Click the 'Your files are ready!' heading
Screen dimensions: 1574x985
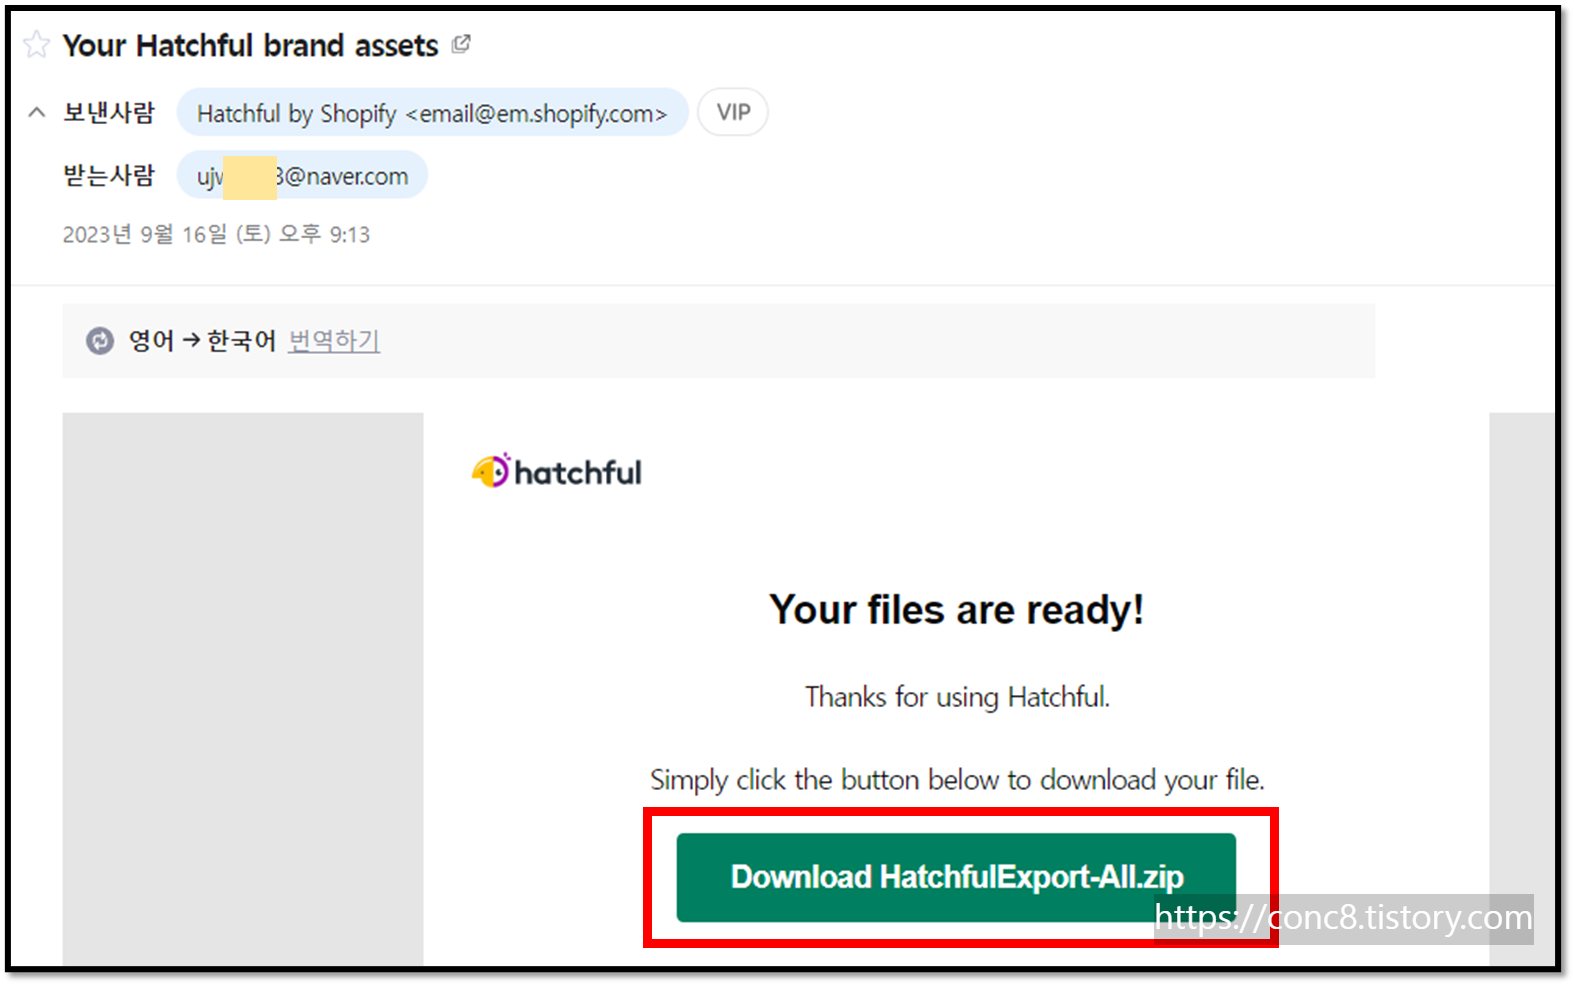point(957,609)
